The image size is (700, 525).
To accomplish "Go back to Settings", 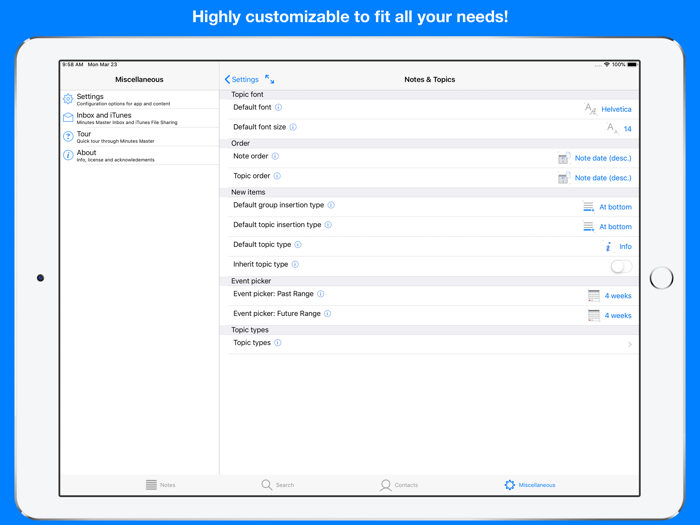I will [242, 80].
